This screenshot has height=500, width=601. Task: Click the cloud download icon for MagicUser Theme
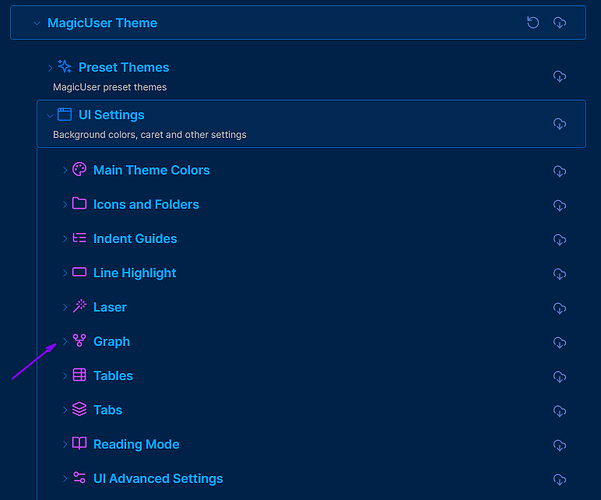(560, 23)
